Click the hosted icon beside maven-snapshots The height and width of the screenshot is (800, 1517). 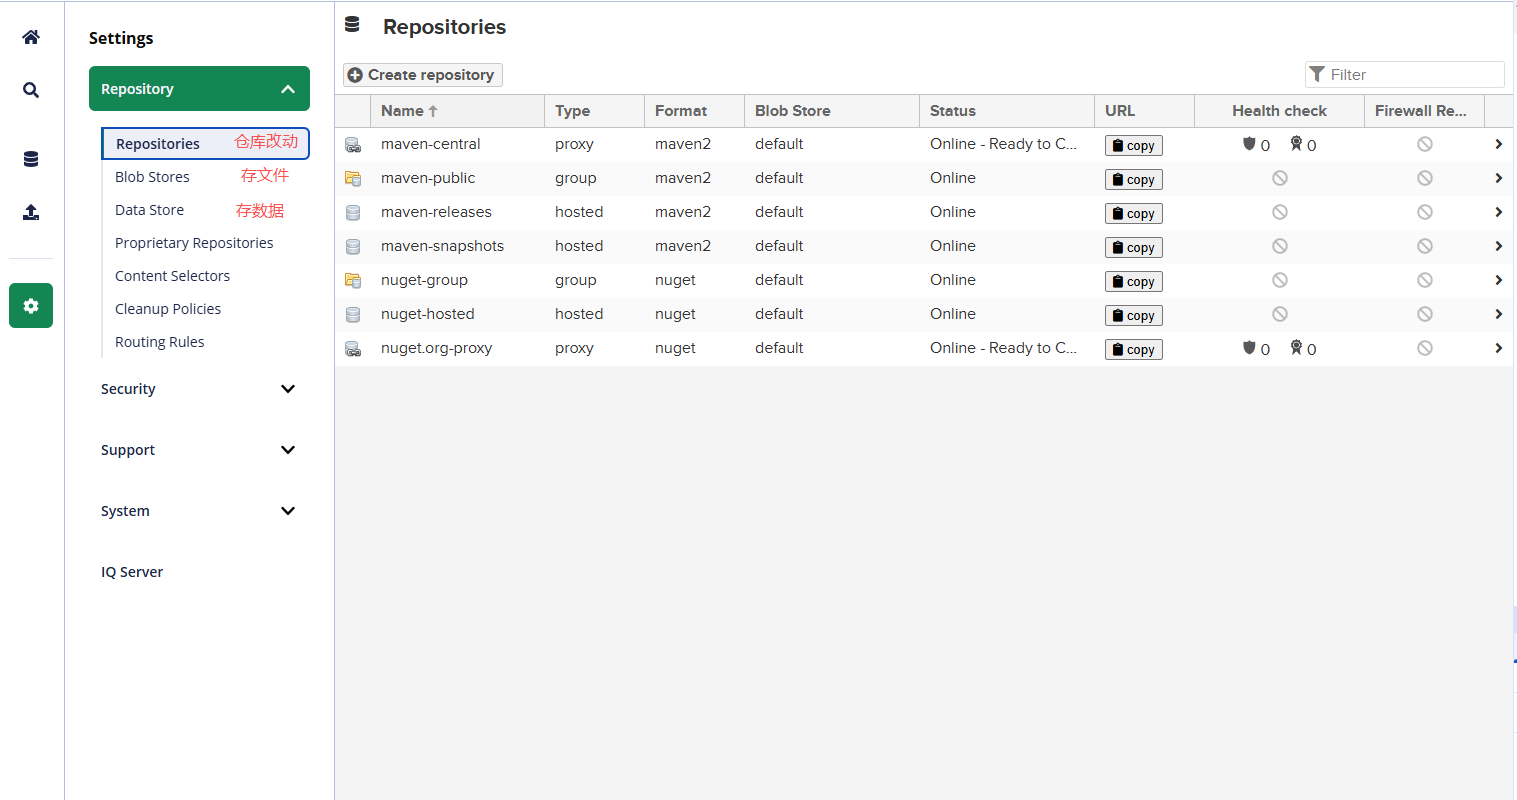353,247
